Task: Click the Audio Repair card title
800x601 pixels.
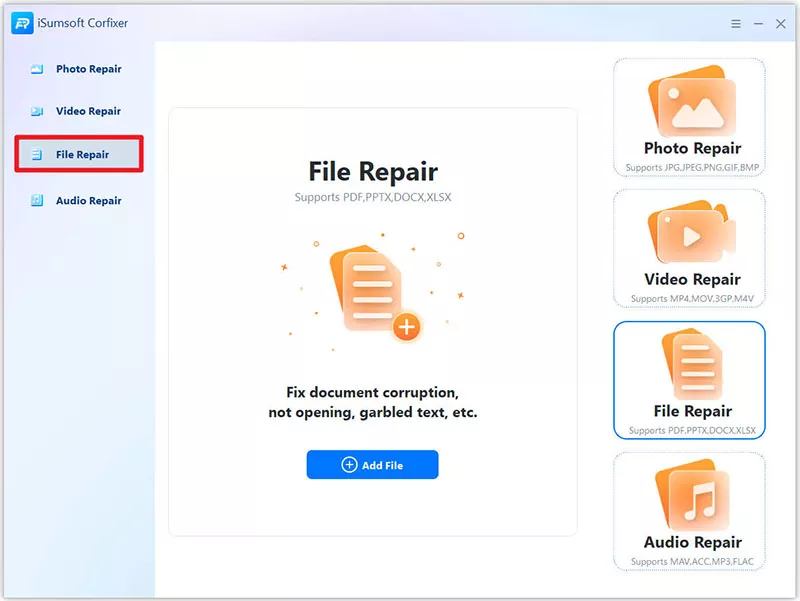Action: (x=692, y=542)
